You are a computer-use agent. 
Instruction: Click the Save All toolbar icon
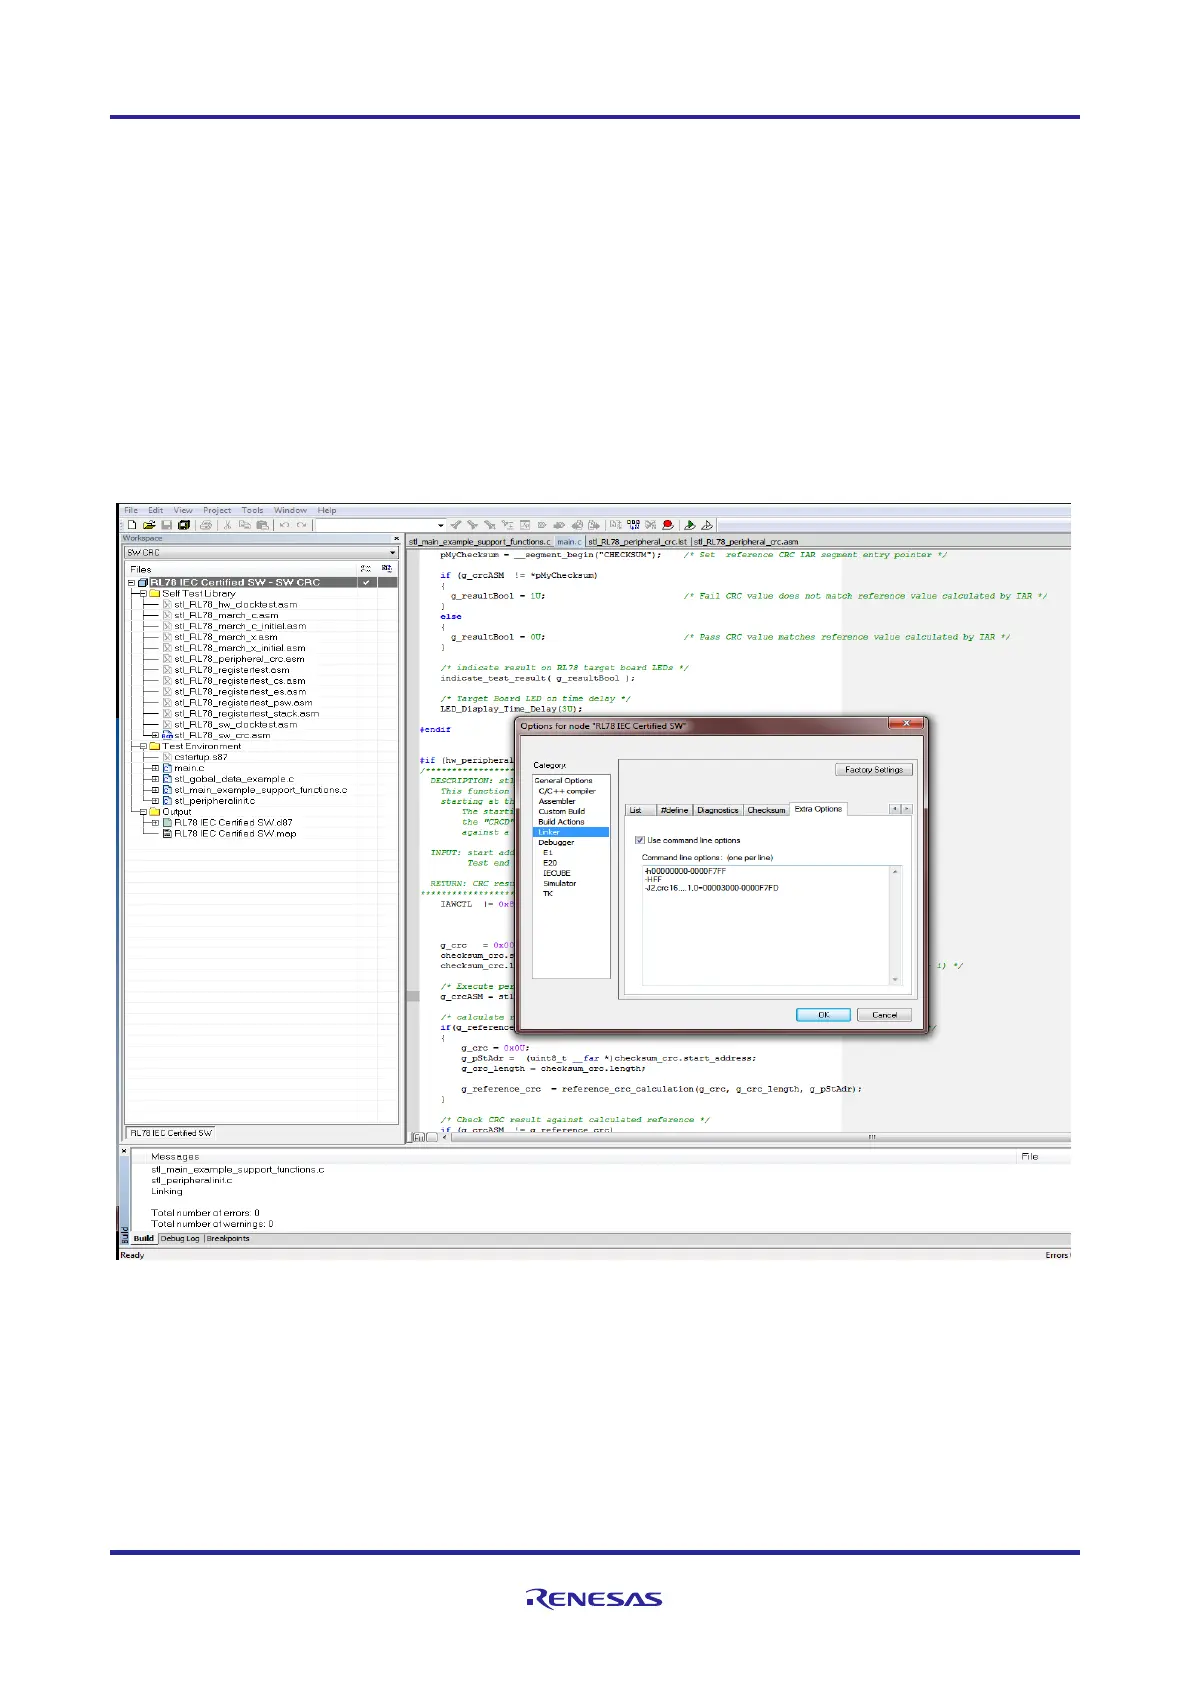pyautogui.click(x=184, y=525)
